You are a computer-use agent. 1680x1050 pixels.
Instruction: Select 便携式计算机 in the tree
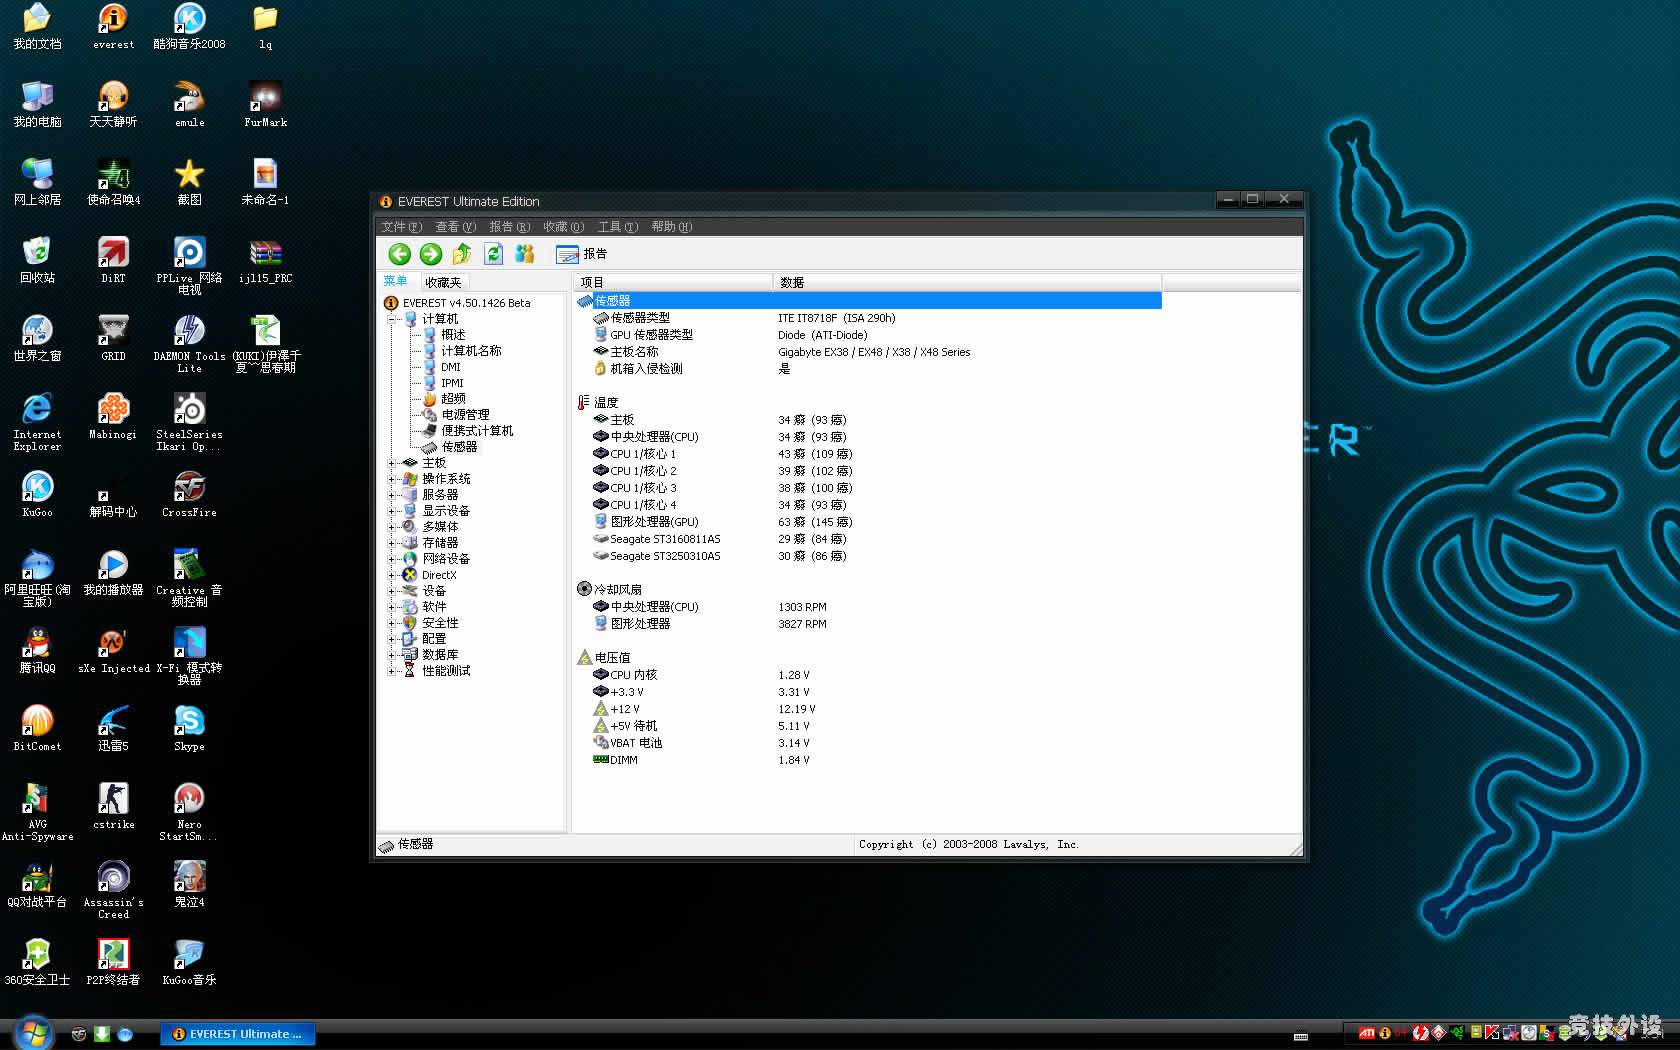point(477,431)
